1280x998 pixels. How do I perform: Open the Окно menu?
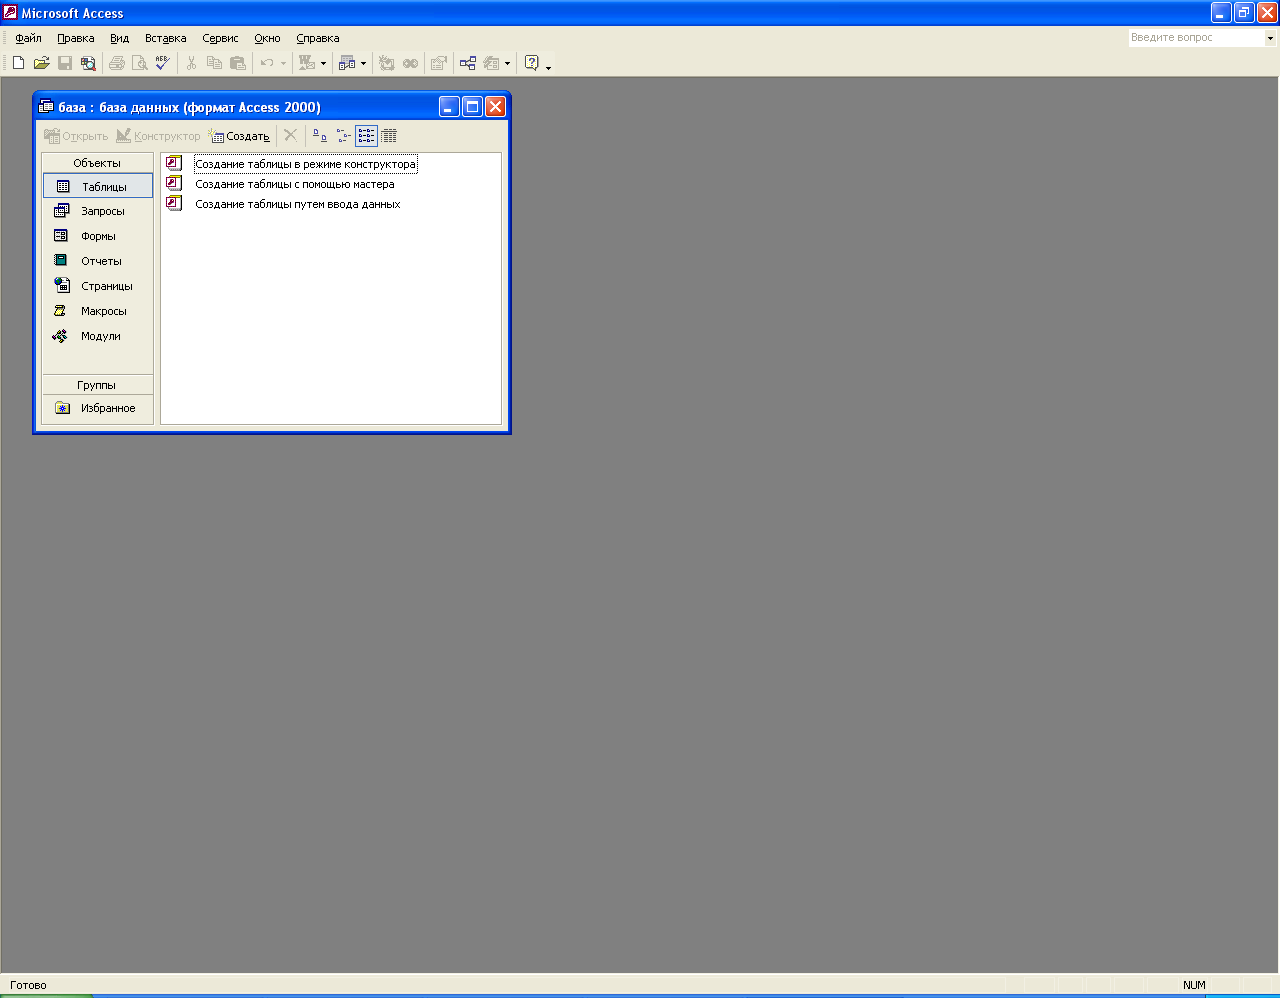coord(267,38)
